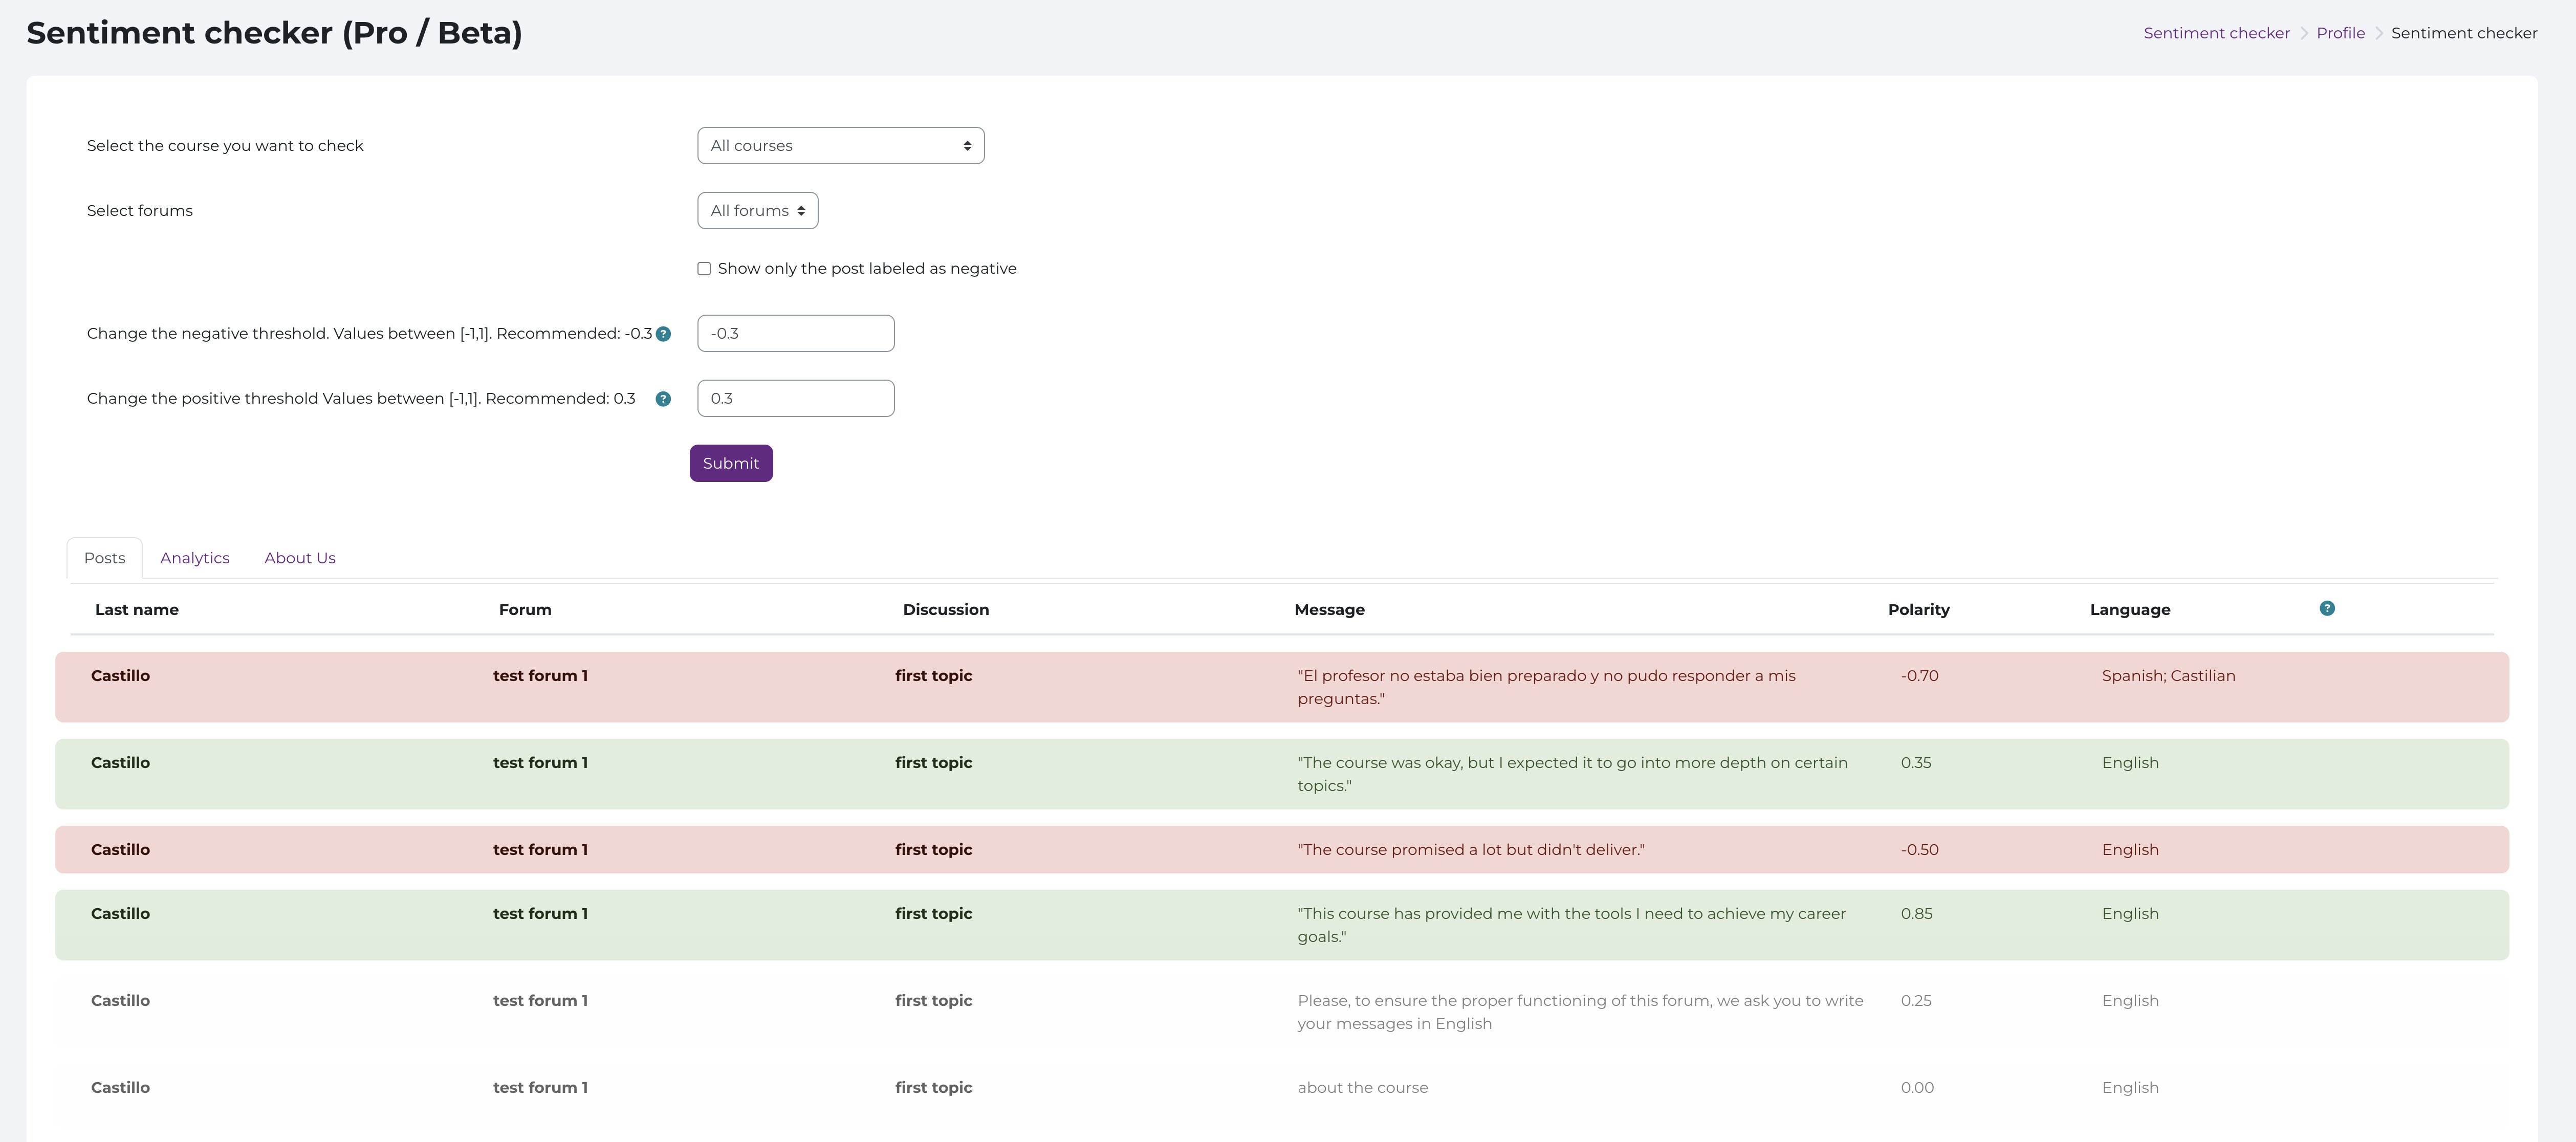This screenshot has width=2576, height=1142.
Task: Click the Language column header
Action: click(x=2129, y=610)
